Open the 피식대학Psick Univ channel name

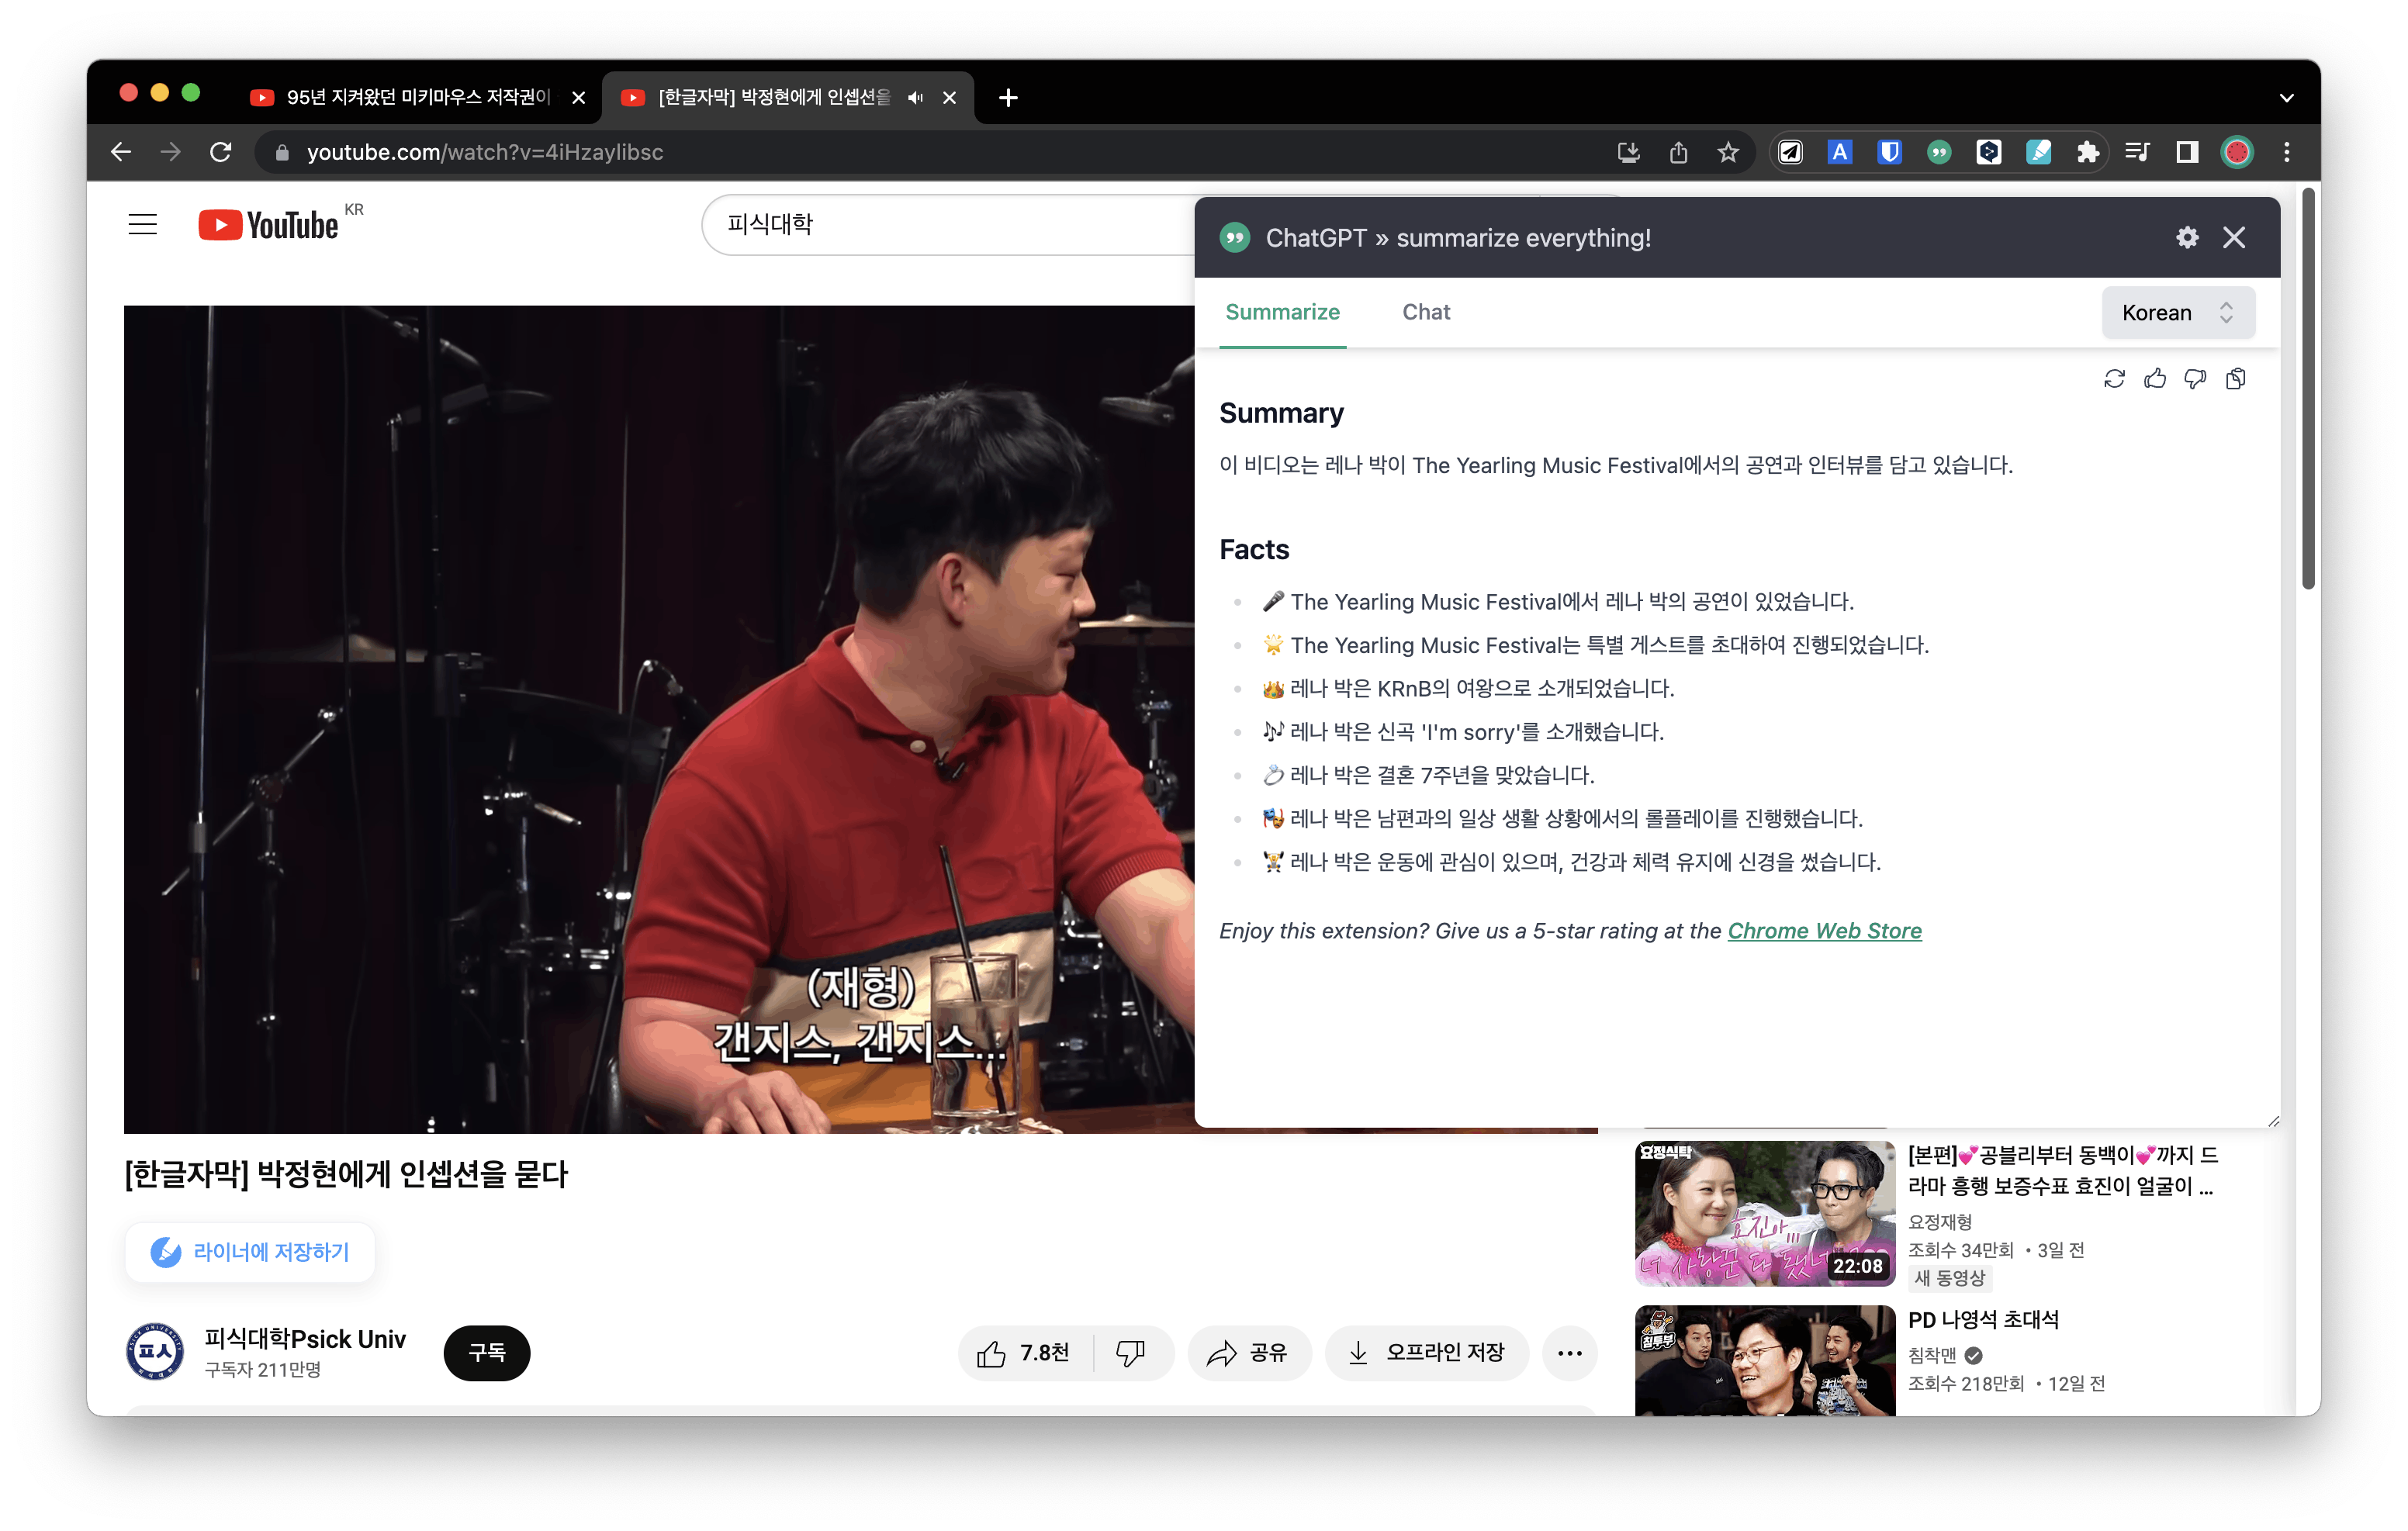click(305, 1339)
